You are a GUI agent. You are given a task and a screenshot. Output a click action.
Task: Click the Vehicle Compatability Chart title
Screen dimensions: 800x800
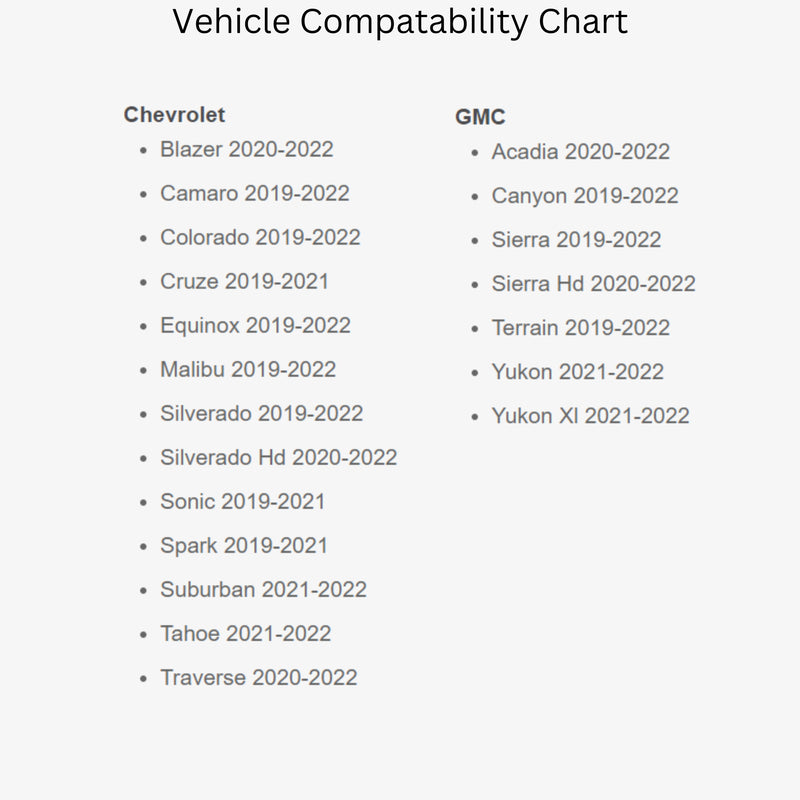400,21
